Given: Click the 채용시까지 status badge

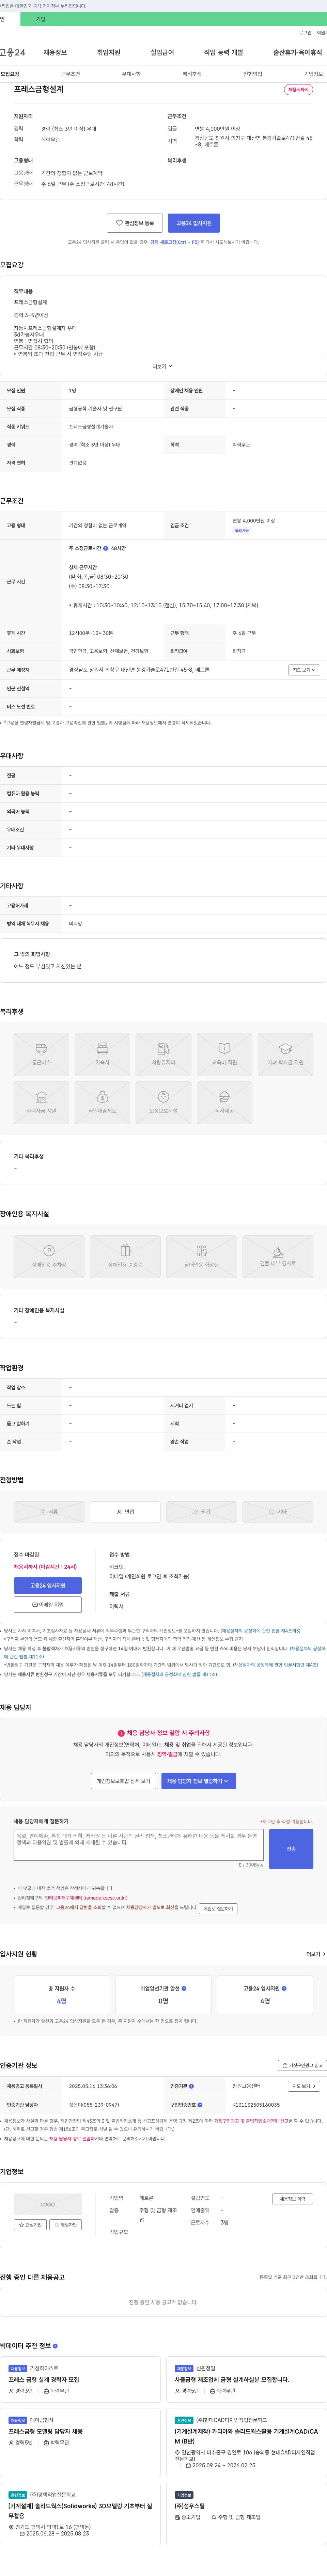Looking at the screenshot, I should [x=298, y=90].
